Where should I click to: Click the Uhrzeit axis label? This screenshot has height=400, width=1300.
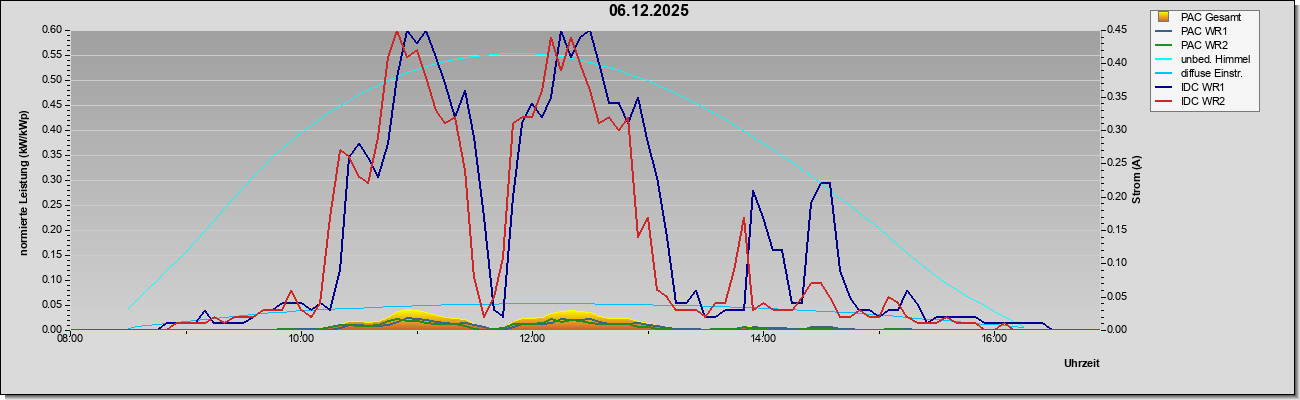point(1082,363)
